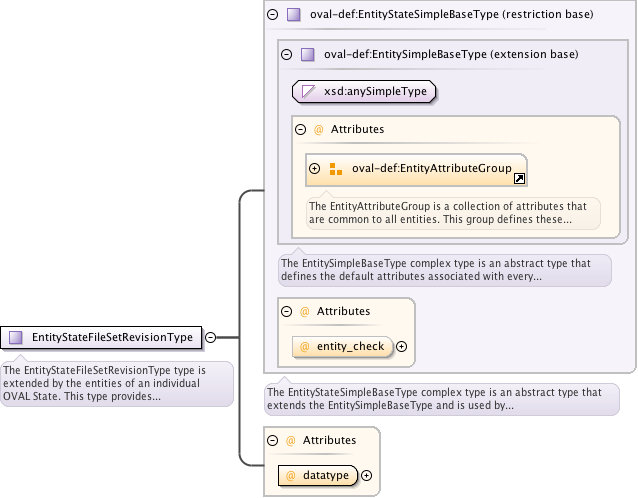Select the EntityStateFileSetRevisionType root node label
The height and width of the screenshot is (498, 638).
coord(112,337)
